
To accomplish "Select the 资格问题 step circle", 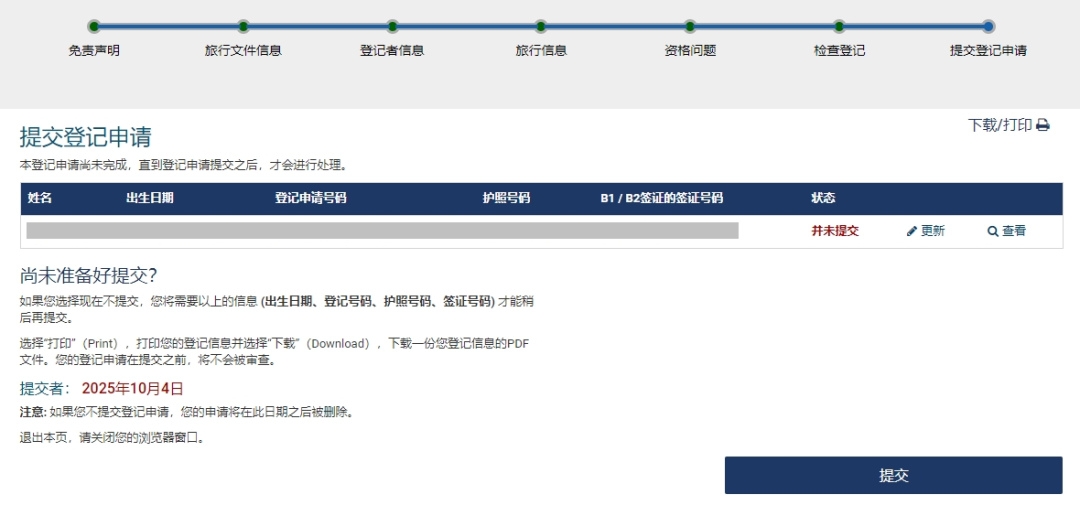I will coord(690,27).
